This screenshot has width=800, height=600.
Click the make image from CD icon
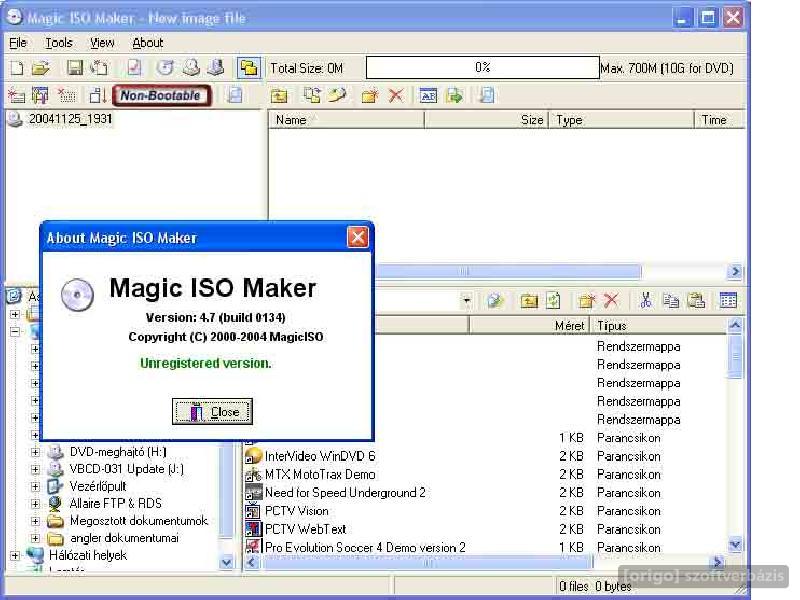[165, 68]
